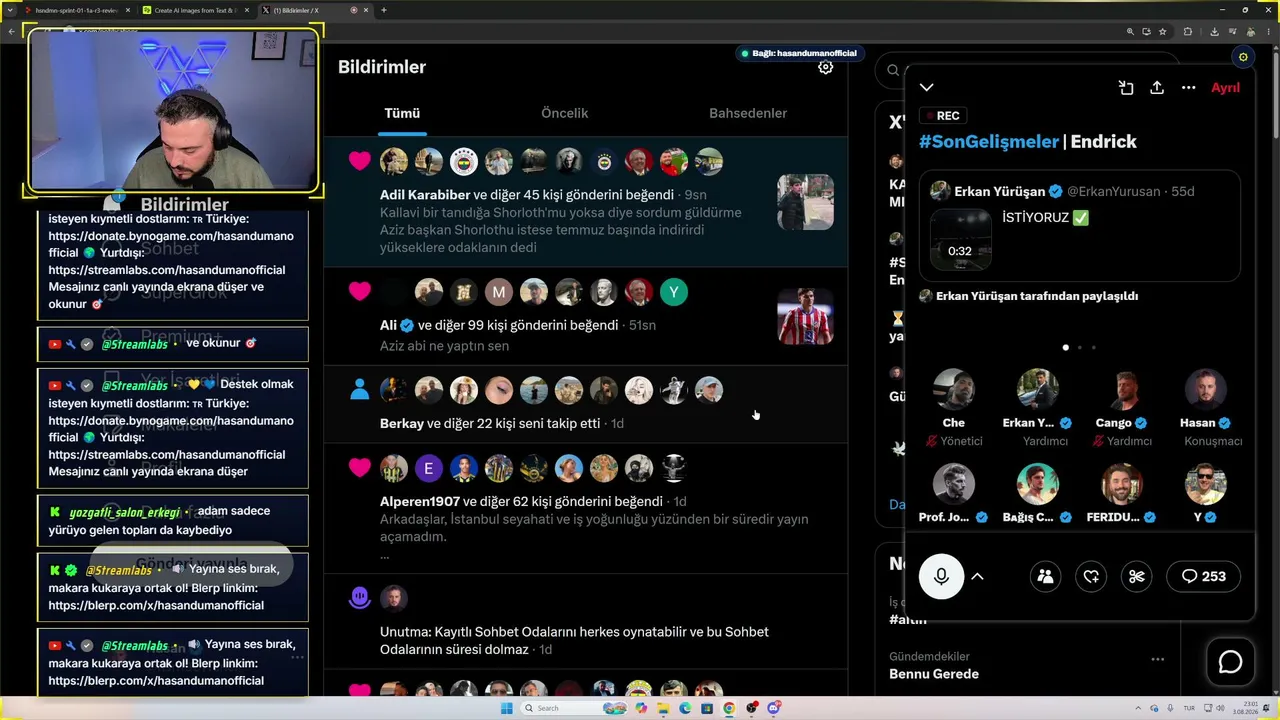Share the Space using the upload icon
The image size is (1280, 720).
pos(1157,88)
